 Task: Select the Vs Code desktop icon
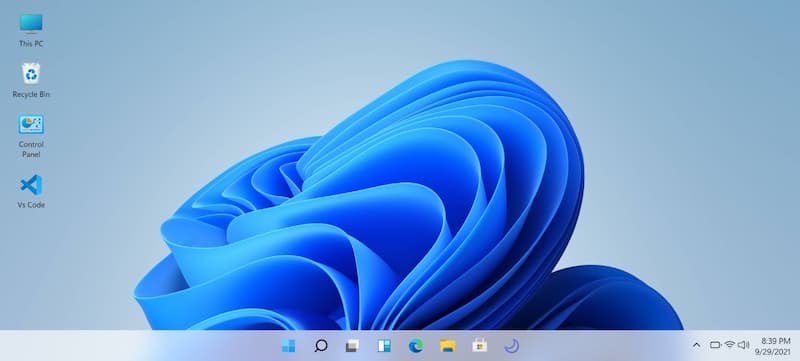click(x=31, y=185)
